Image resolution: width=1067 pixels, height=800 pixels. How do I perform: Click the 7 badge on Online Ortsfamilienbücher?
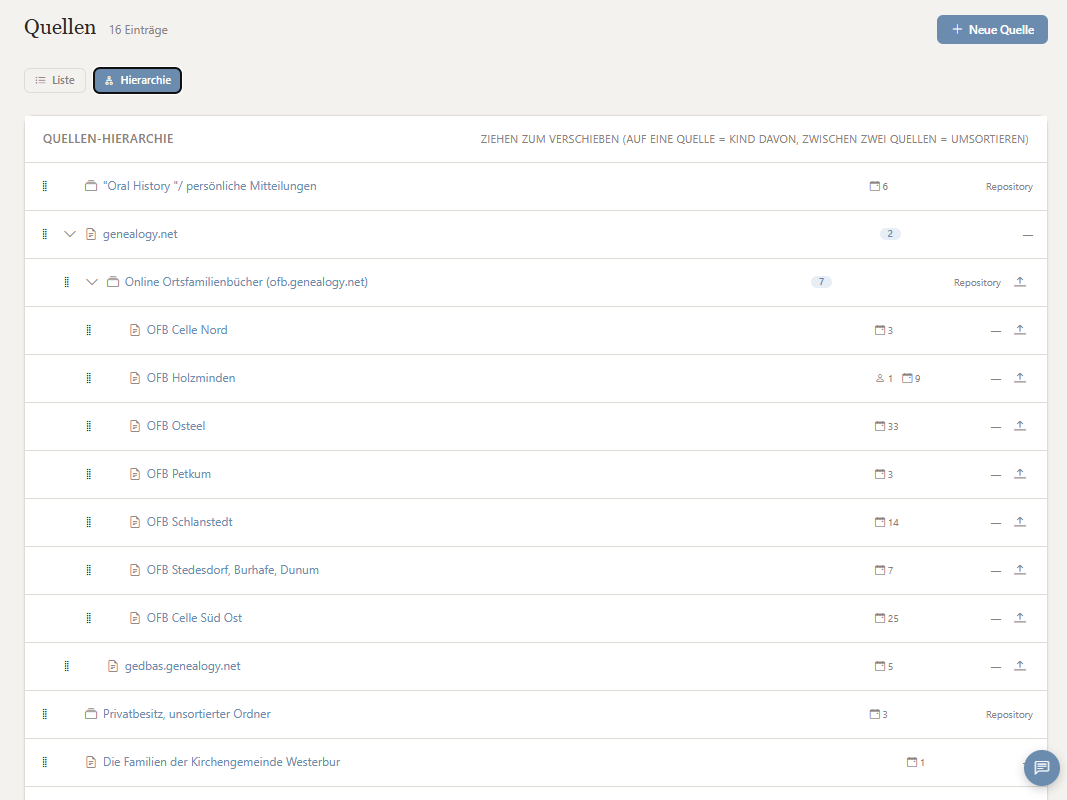pyautogui.click(x=821, y=282)
